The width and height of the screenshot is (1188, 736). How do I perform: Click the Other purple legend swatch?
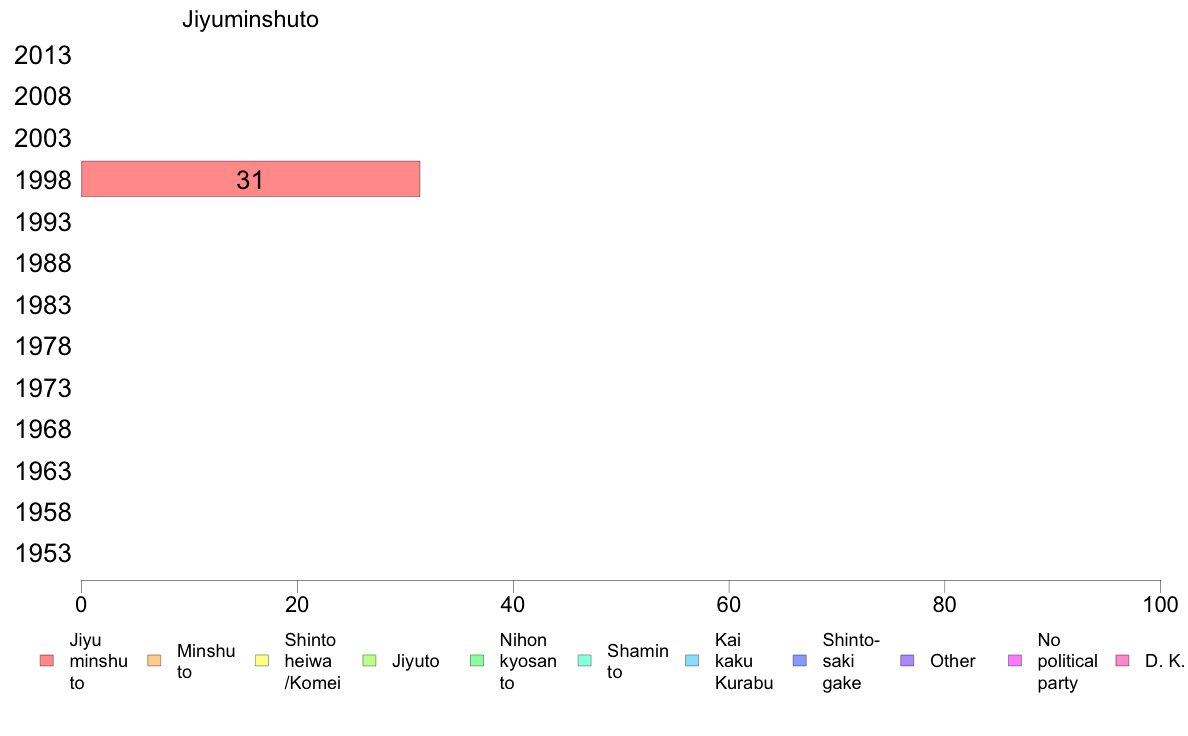(x=908, y=661)
